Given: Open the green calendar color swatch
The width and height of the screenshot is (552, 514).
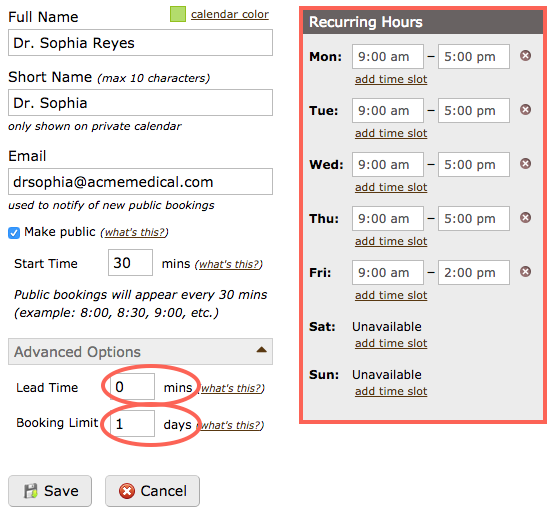Looking at the screenshot, I should tap(178, 14).
